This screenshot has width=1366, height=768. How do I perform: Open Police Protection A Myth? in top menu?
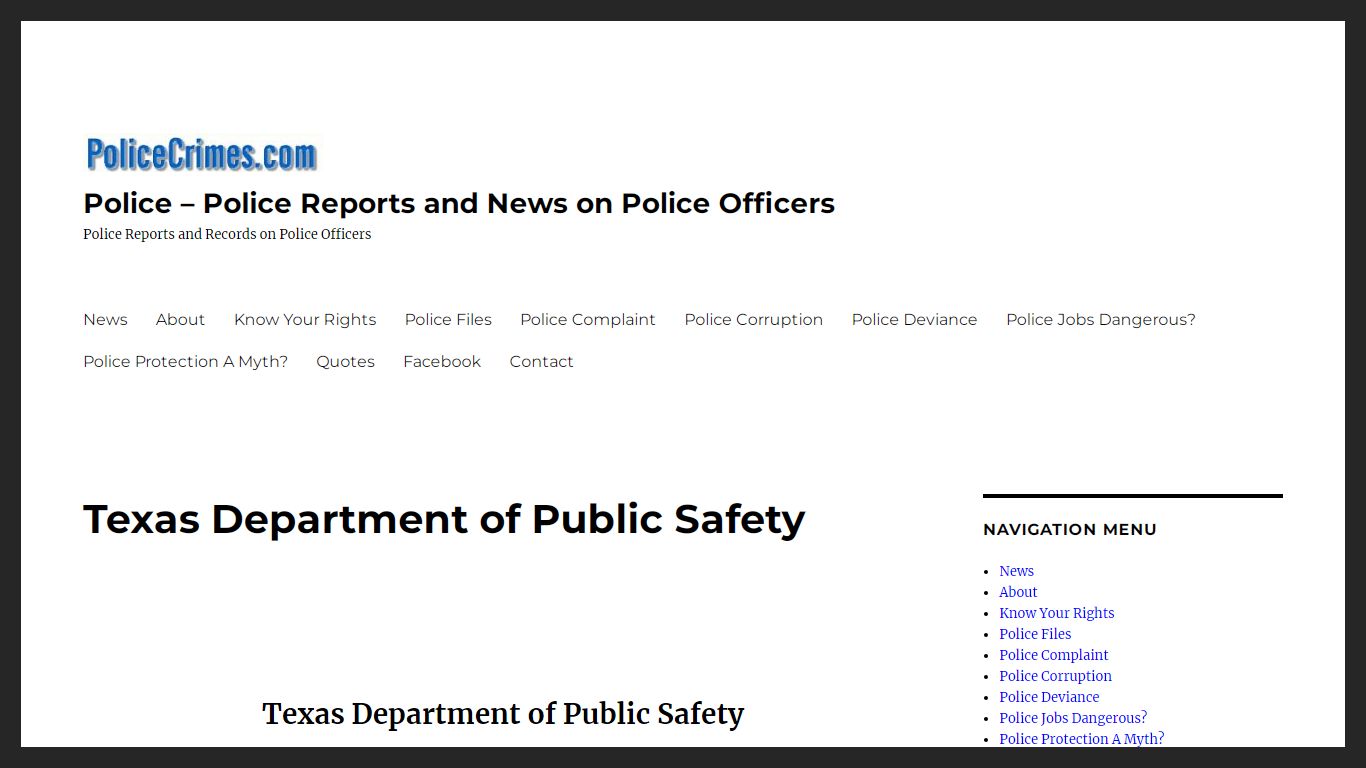pyautogui.click(x=185, y=361)
